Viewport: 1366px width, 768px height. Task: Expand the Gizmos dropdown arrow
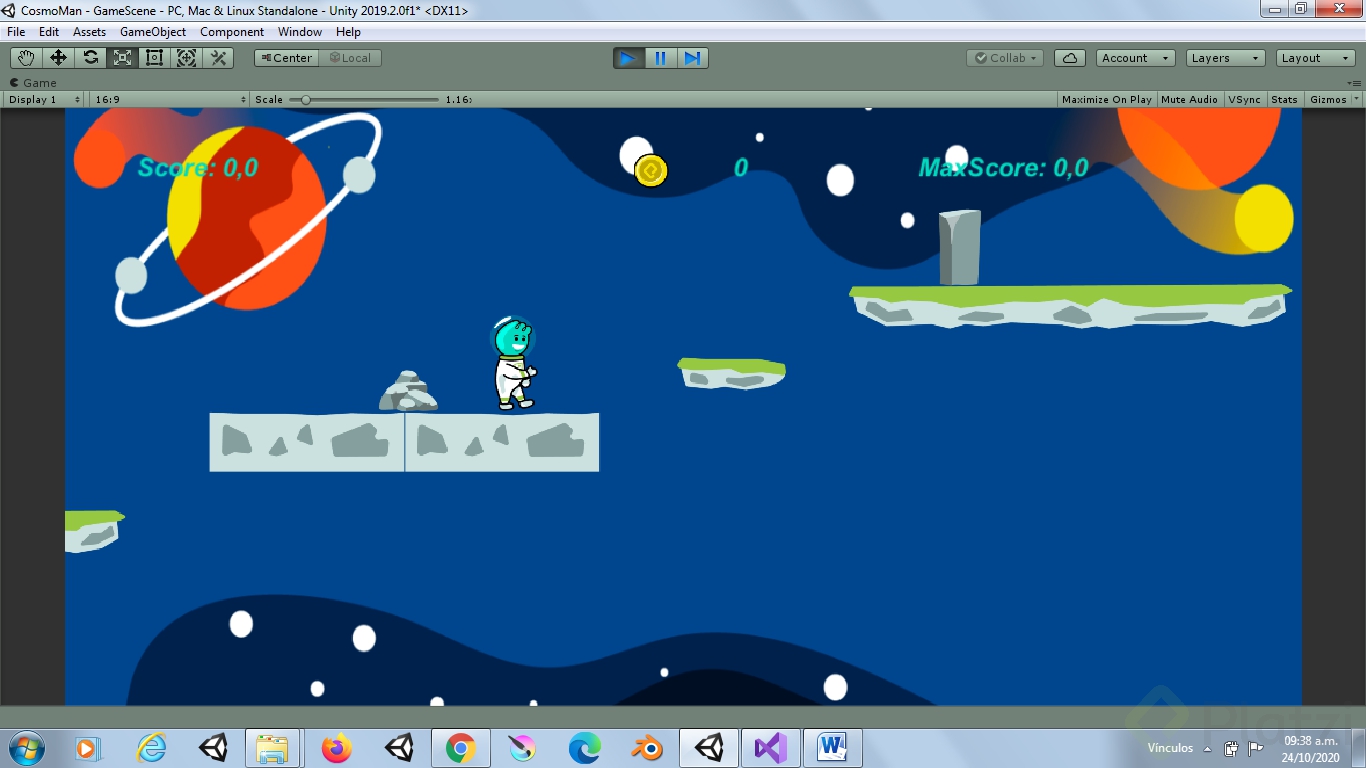pyautogui.click(x=1357, y=99)
